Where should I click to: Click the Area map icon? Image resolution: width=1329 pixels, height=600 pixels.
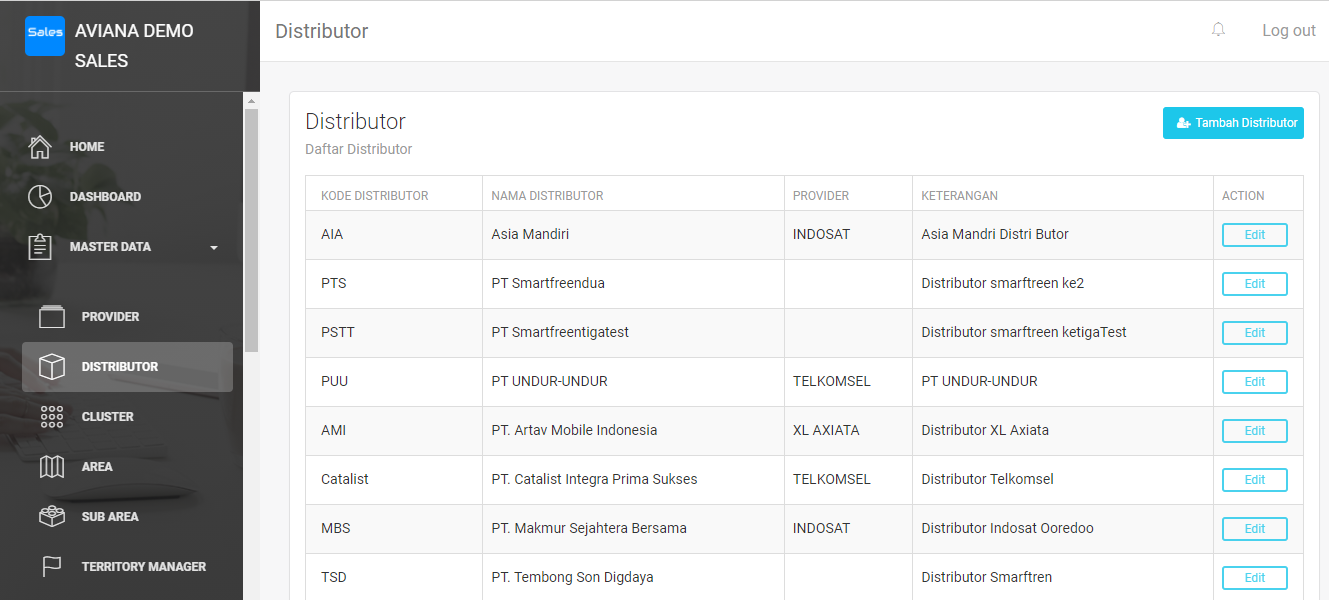pos(52,467)
